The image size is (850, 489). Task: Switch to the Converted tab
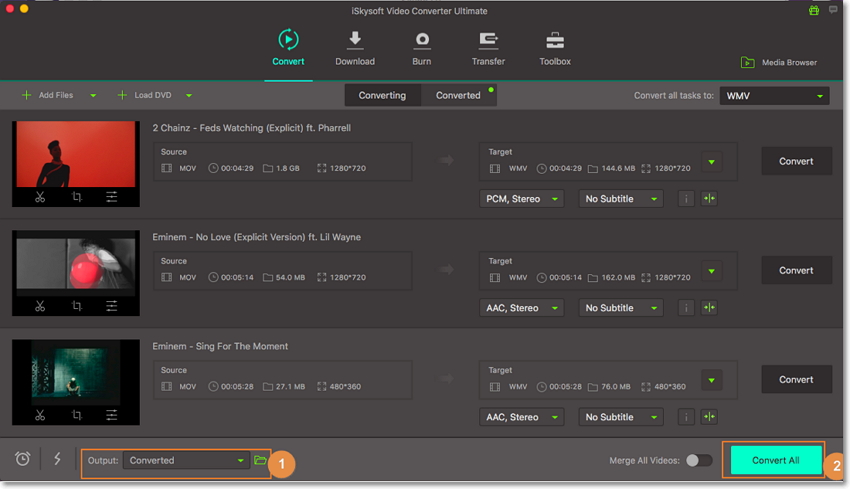click(x=458, y=95)
